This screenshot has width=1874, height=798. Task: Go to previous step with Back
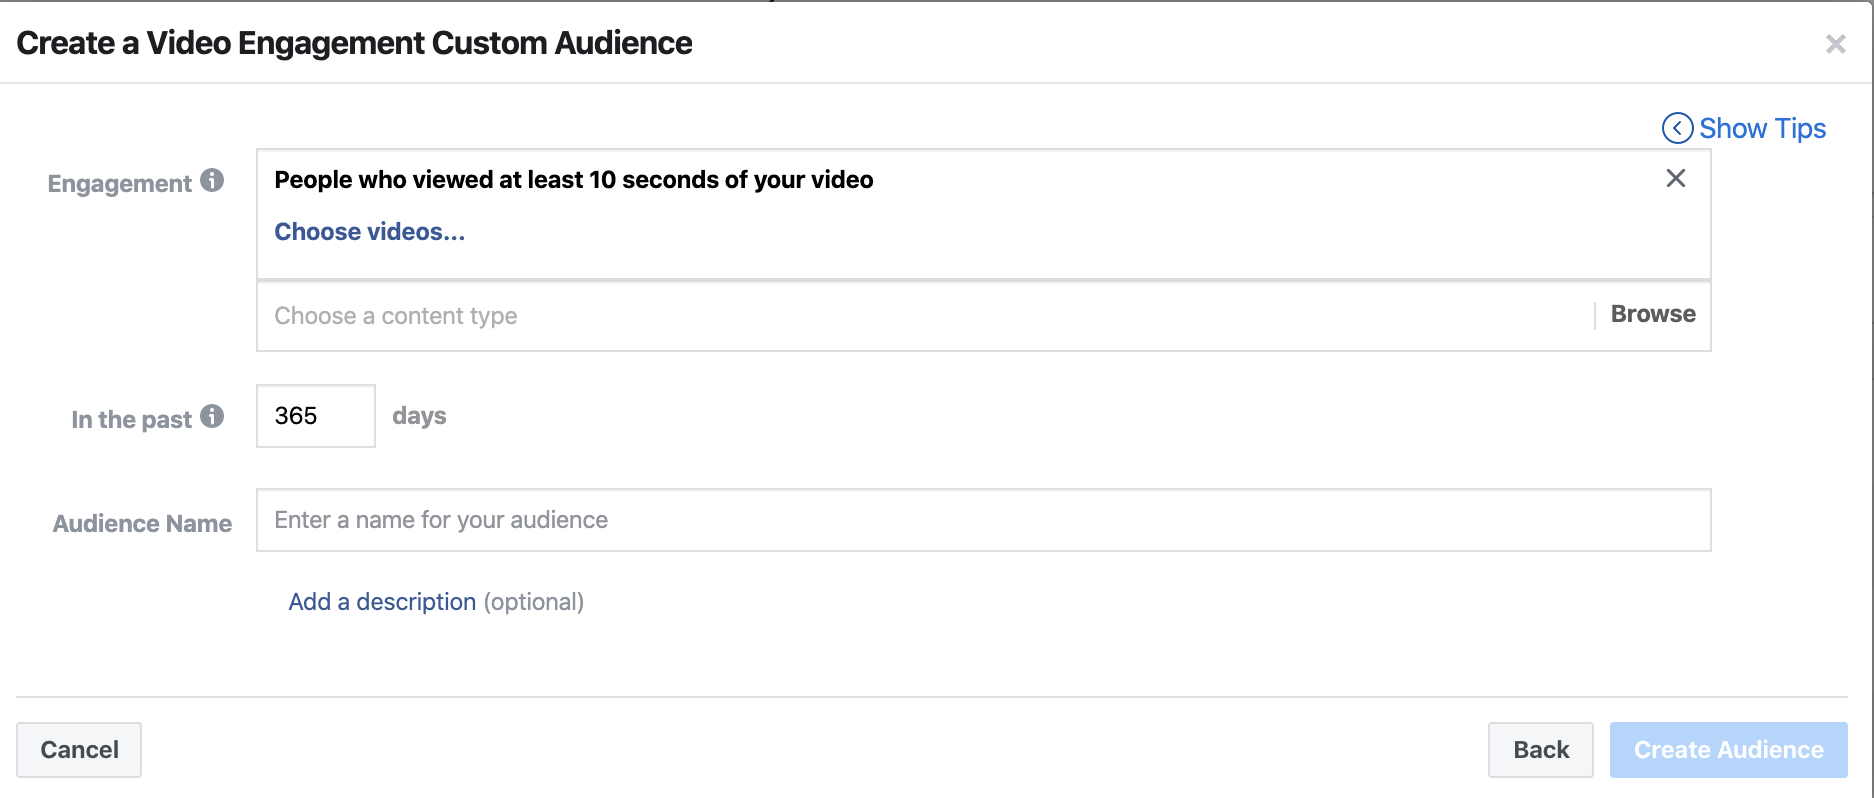click(1540, 750)
